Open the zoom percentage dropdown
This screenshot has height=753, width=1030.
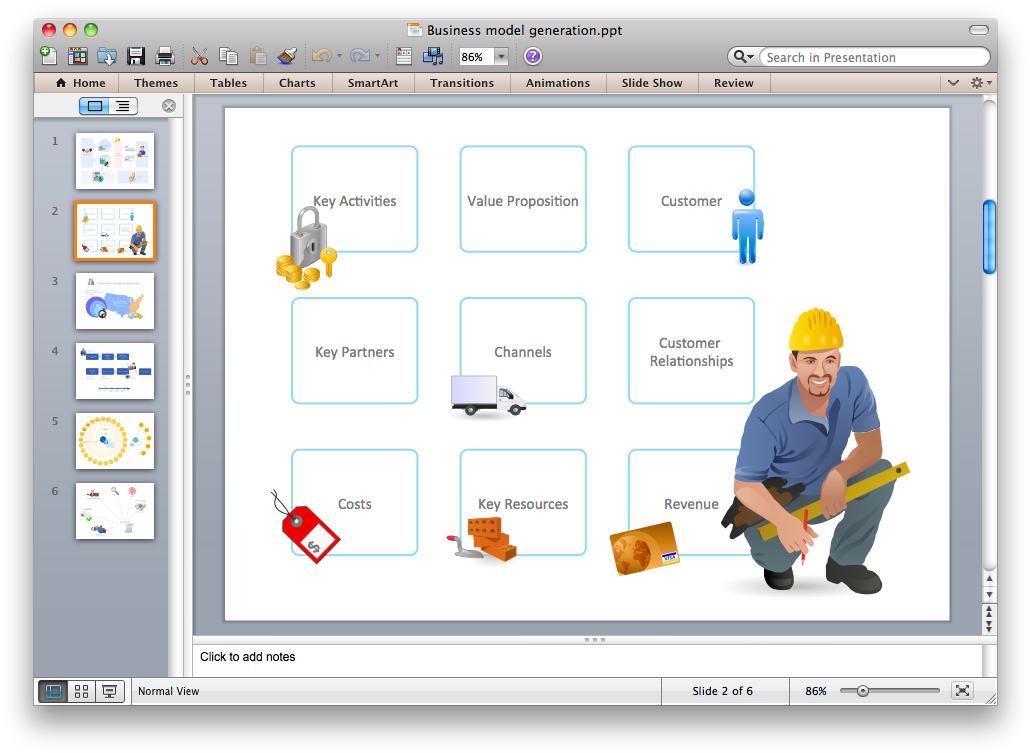pyautogui.click(x=502, y=57)
